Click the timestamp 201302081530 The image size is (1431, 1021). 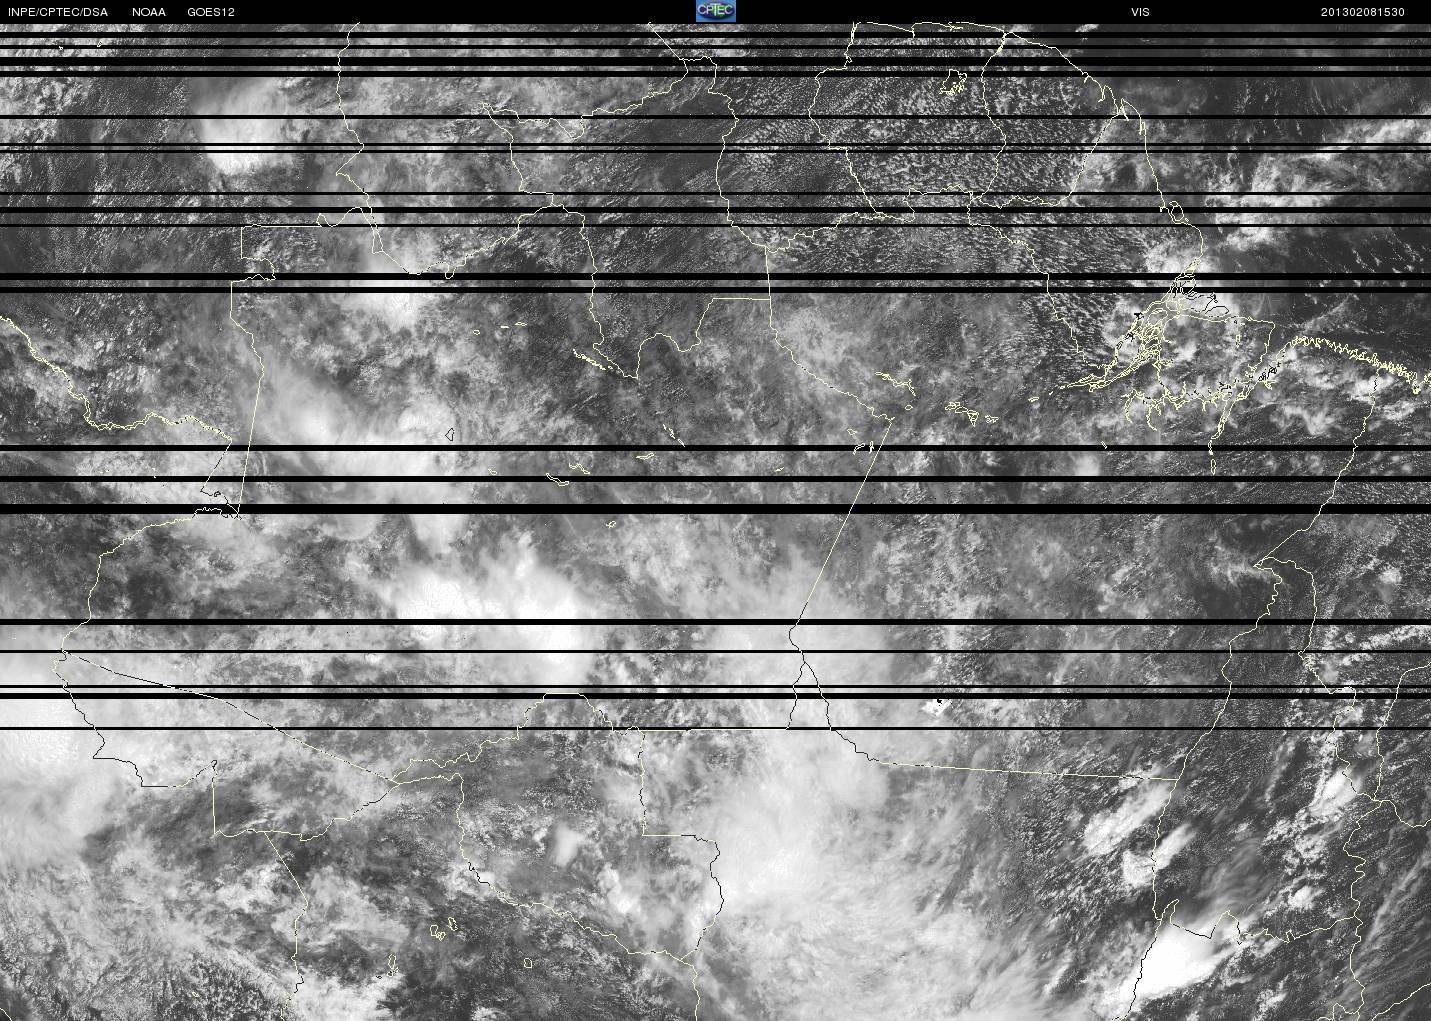click(x=1363, y=12)
